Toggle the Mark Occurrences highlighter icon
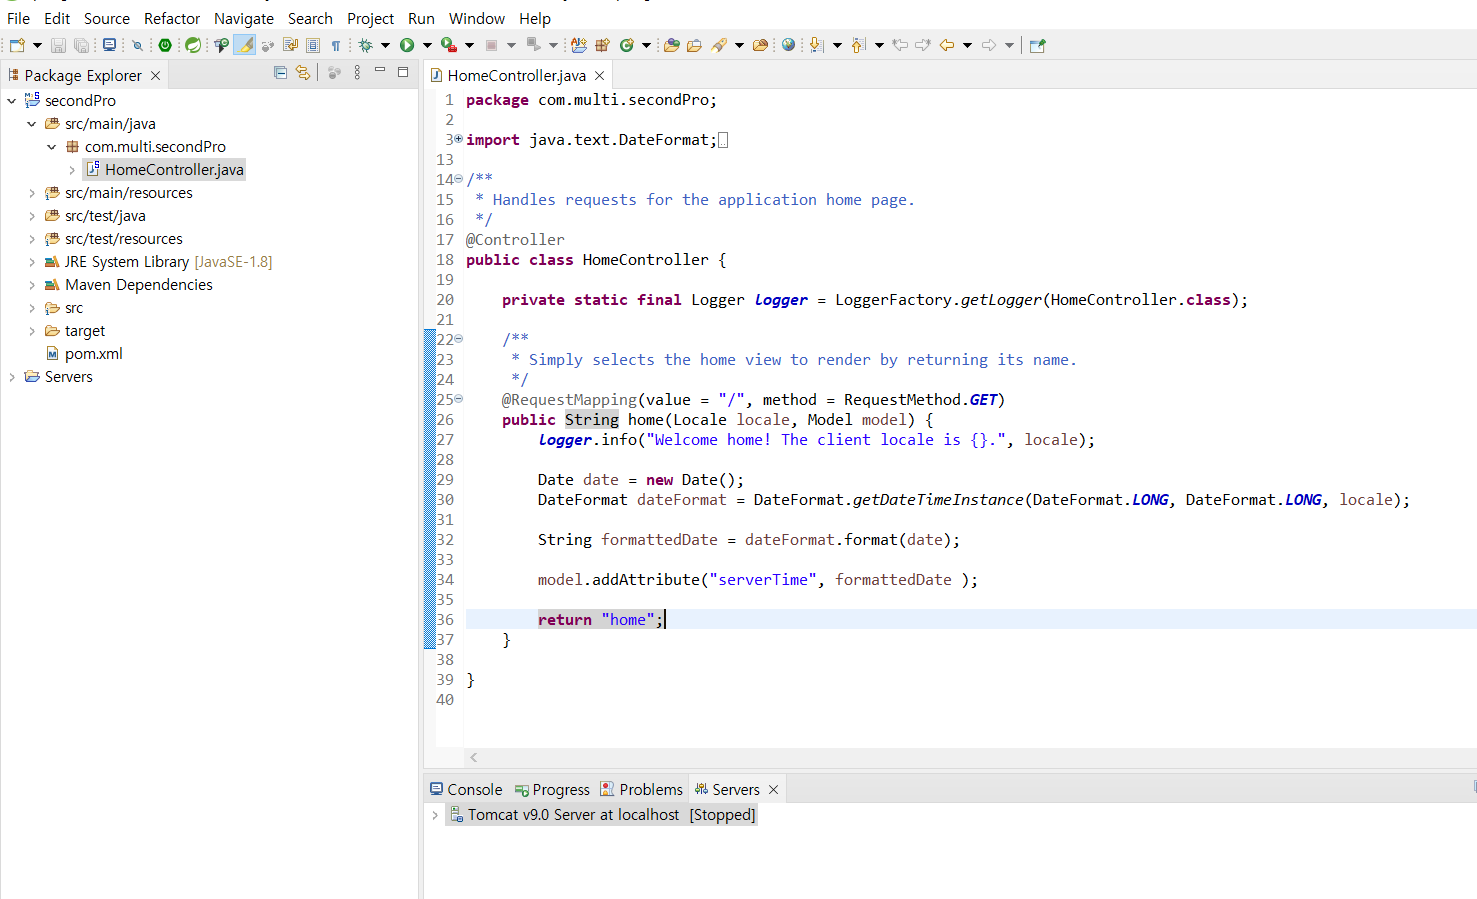Image resolution: width=1477 pixels, height=899 pixels. coord(245,45)
